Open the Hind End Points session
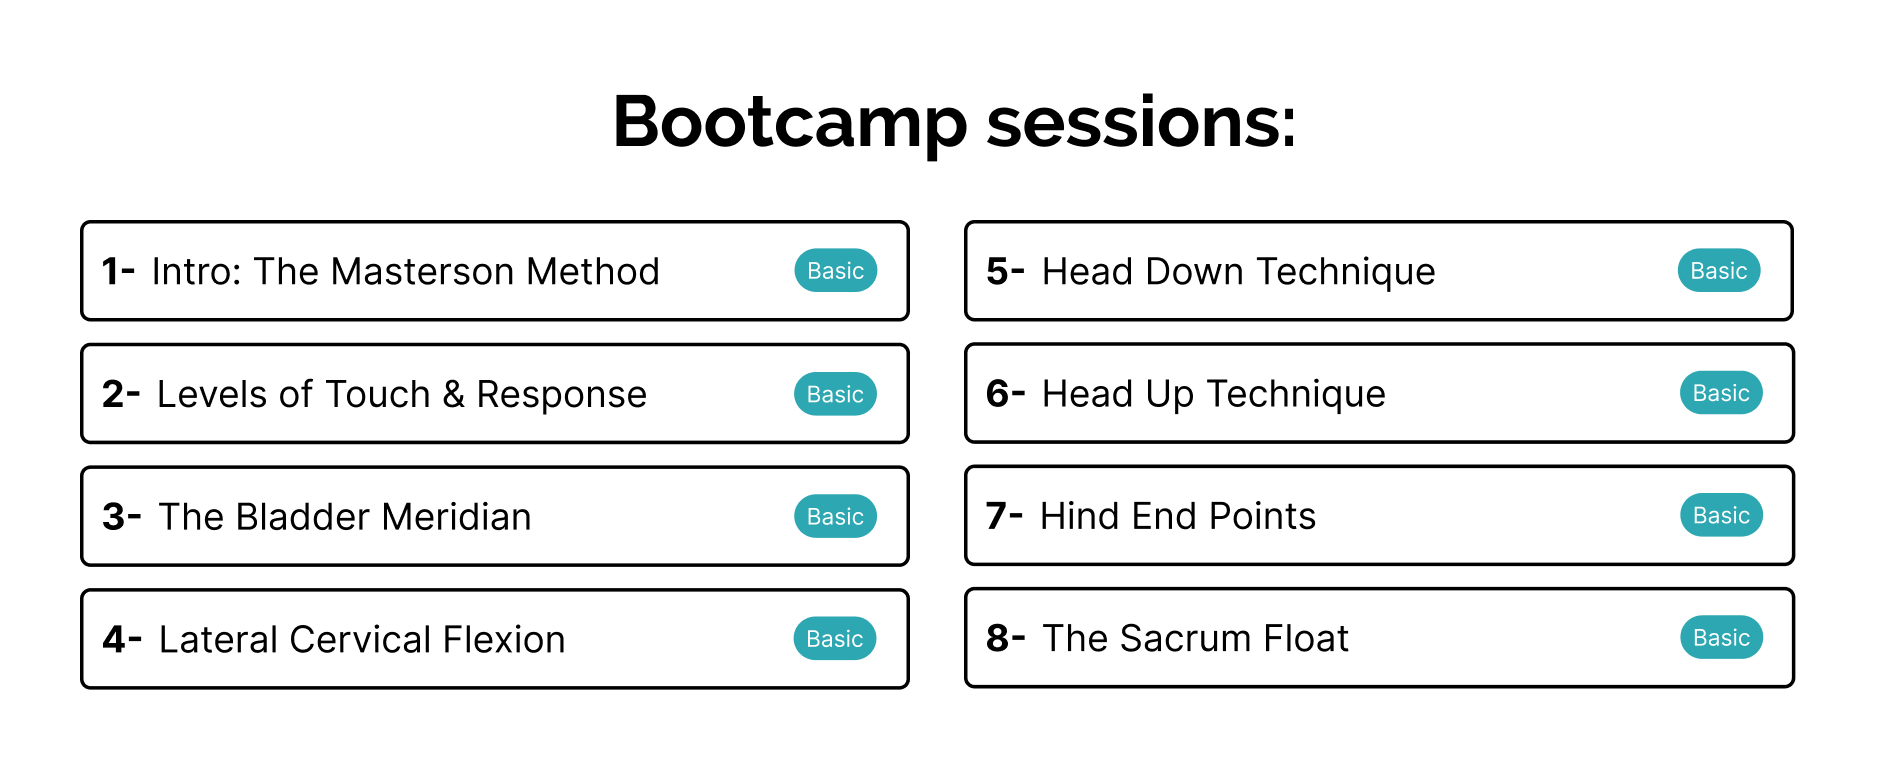The image size is (1888, 765). pyautogui.click(x=1178, y=516)
